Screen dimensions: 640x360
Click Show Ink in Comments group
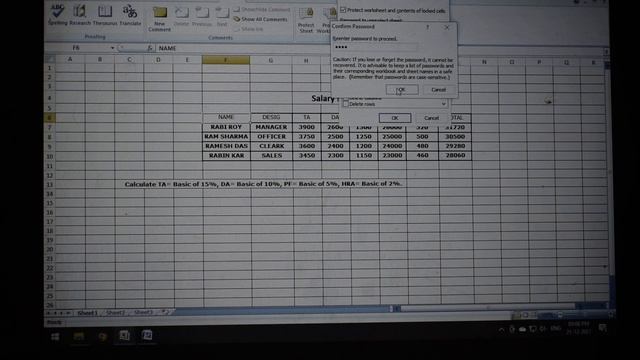point(249,29)
